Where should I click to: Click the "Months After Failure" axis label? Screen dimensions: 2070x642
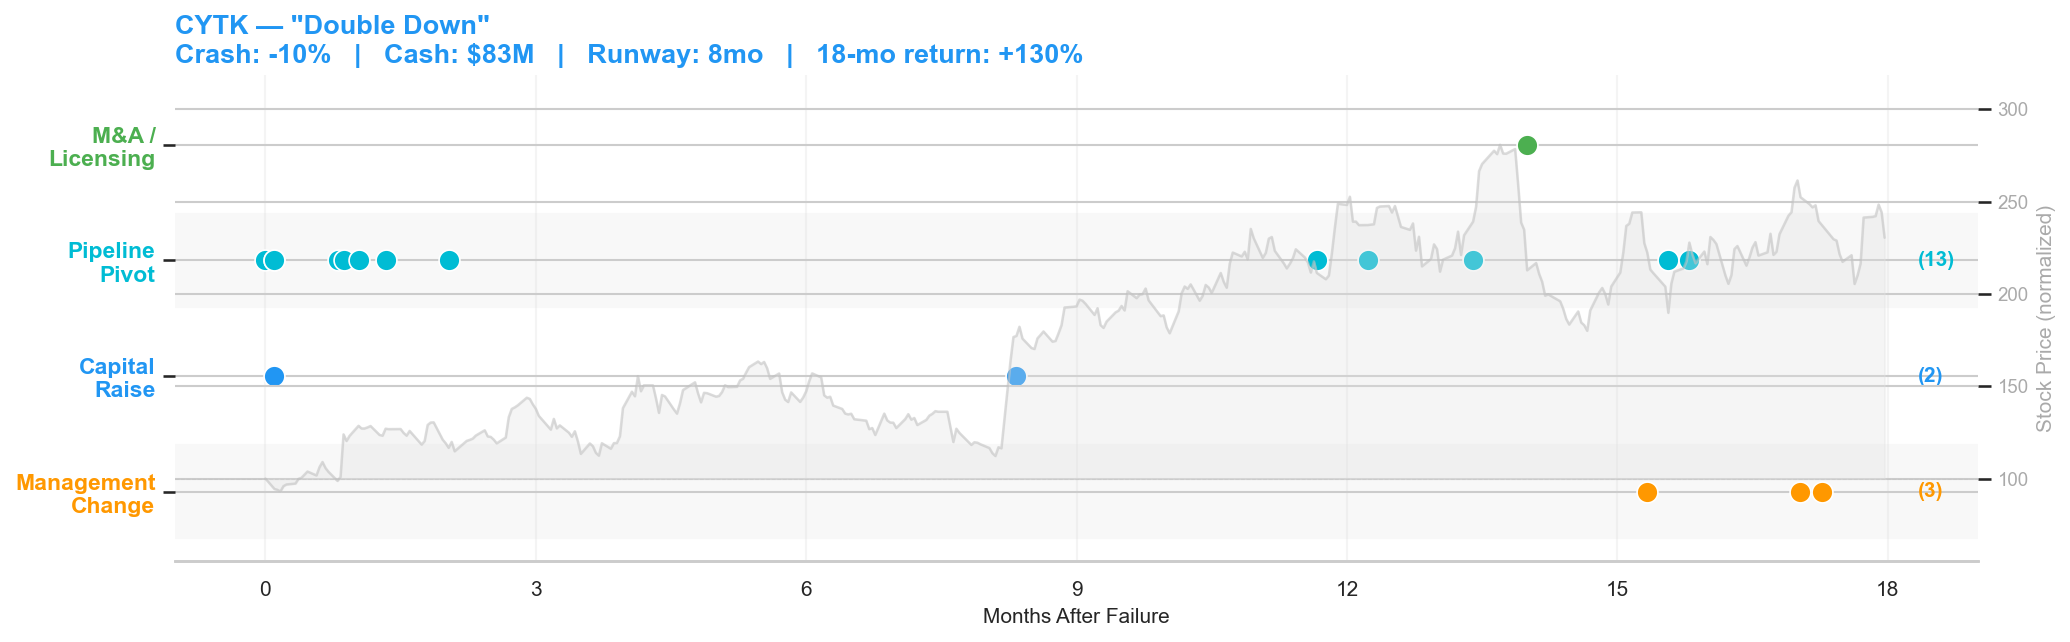[1076, 616]
